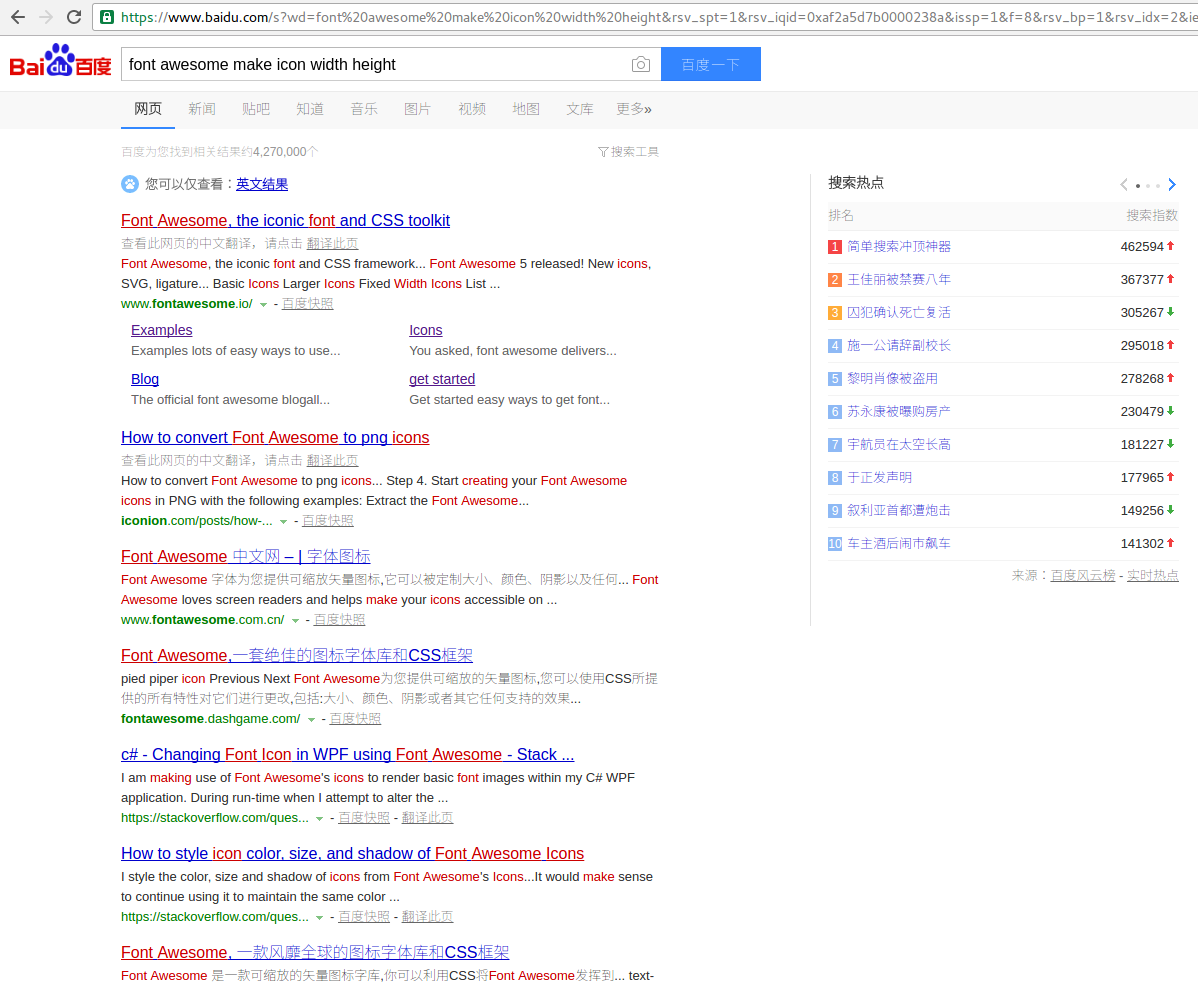Screen dimensions: 1198x984
Task: Go back in hot topics with left arrow
Action: tap(1123, 184)
